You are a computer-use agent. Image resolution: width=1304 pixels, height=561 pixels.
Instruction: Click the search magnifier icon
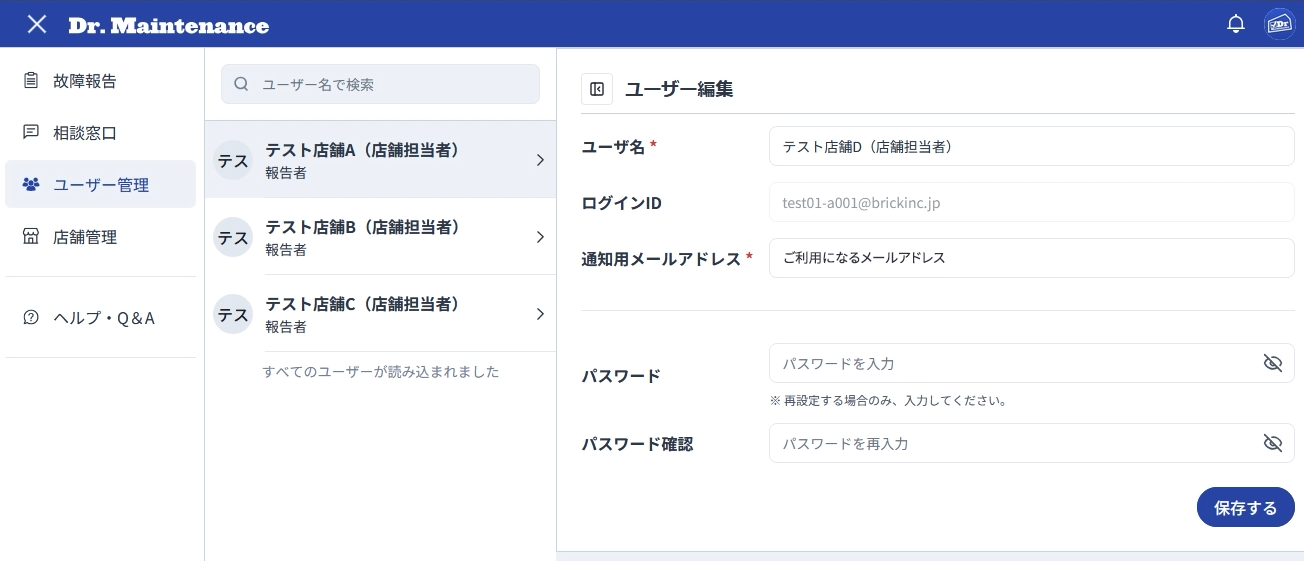point(241,85)
